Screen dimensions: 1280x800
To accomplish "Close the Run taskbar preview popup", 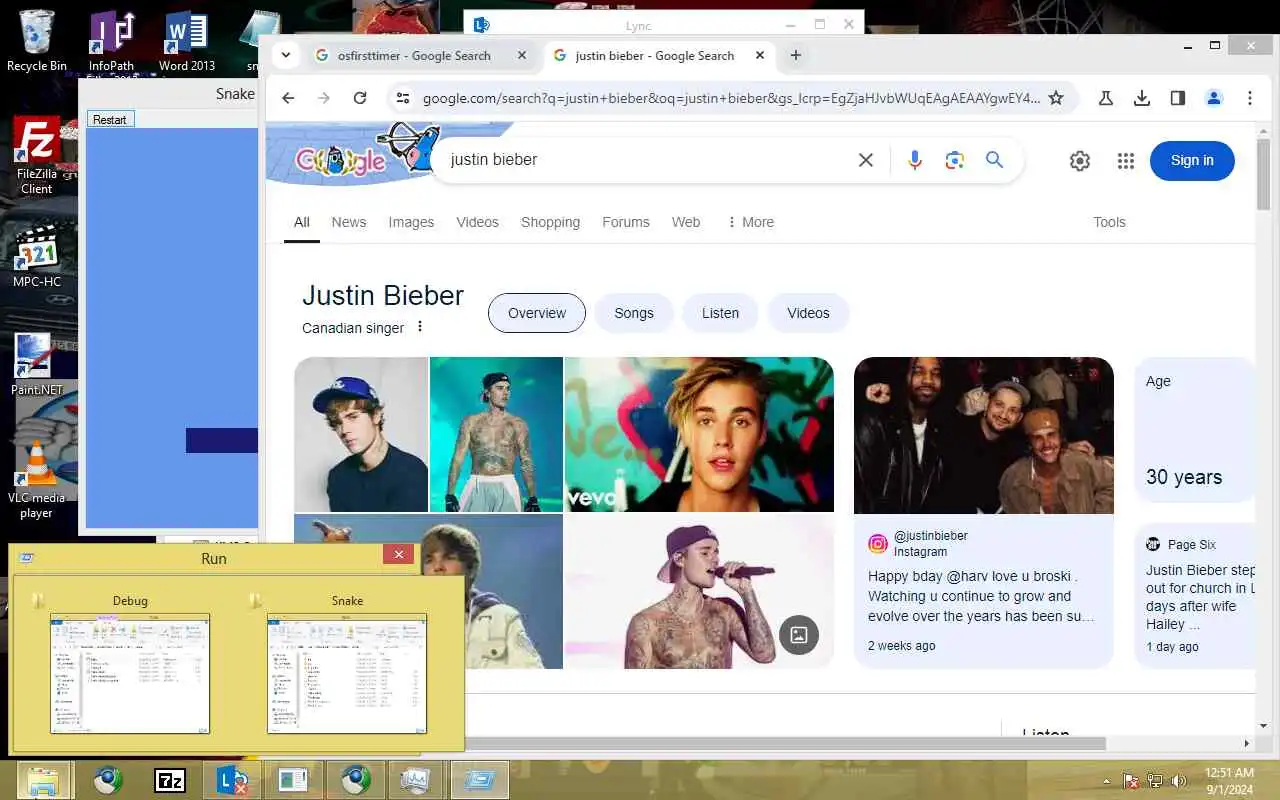I will tap(399, 554).
